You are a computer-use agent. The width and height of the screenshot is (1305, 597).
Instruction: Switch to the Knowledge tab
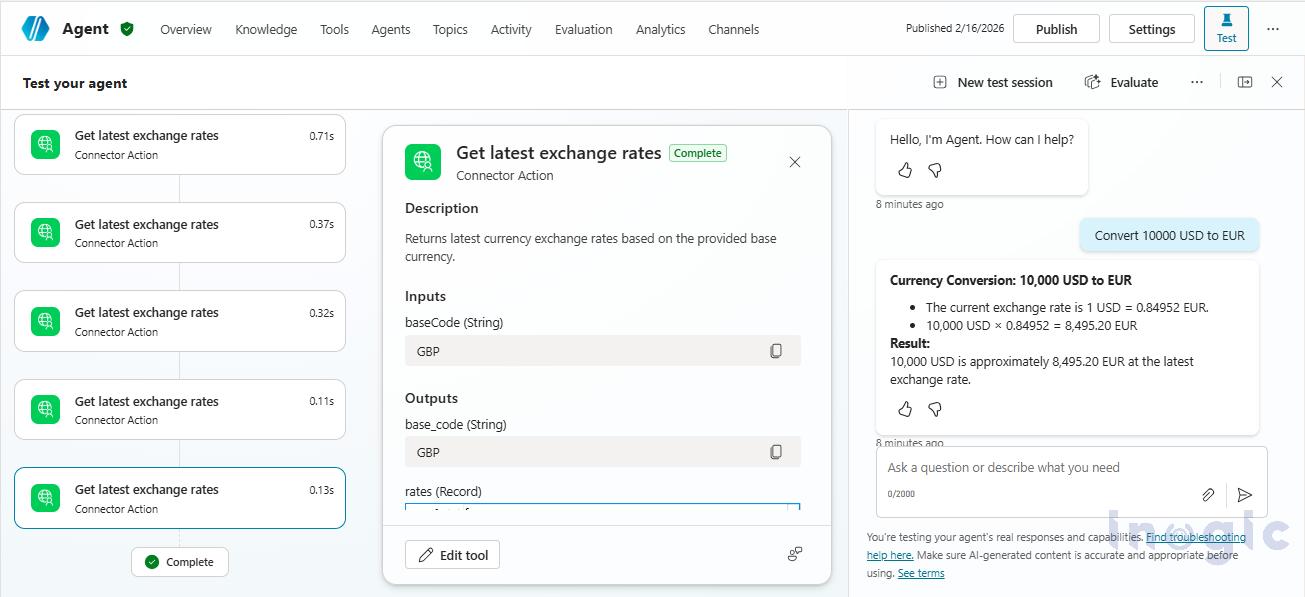[x=266, y=29]
